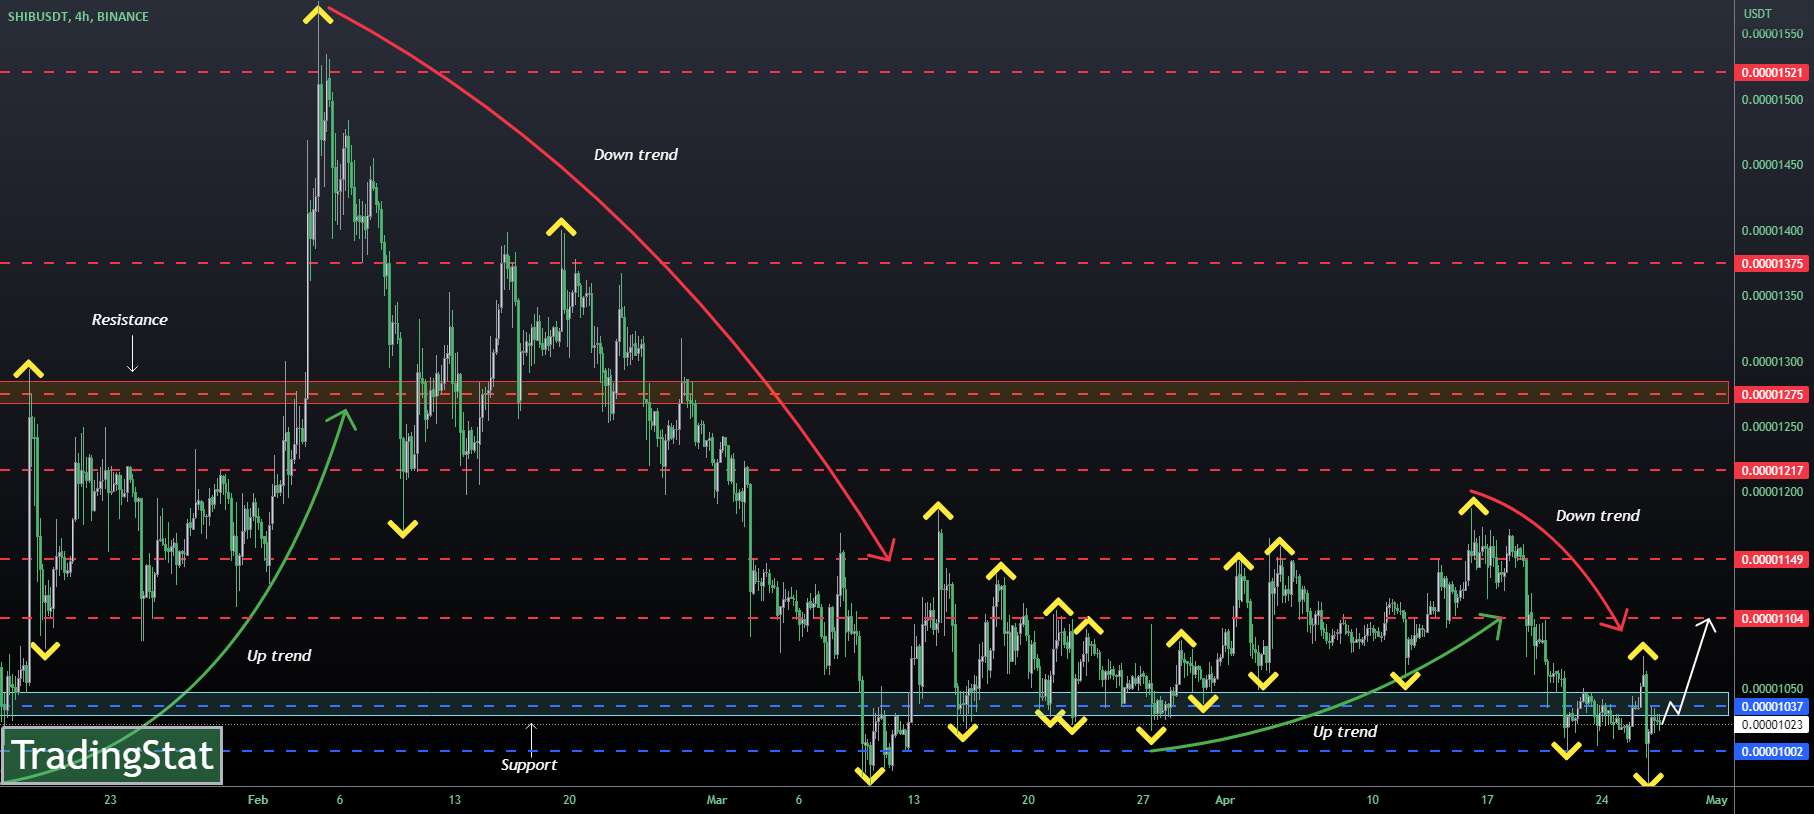This screenshot has width=1814, height=814.
Task: Click the 0.00001200 axis price value
Action: point(1772,492)
